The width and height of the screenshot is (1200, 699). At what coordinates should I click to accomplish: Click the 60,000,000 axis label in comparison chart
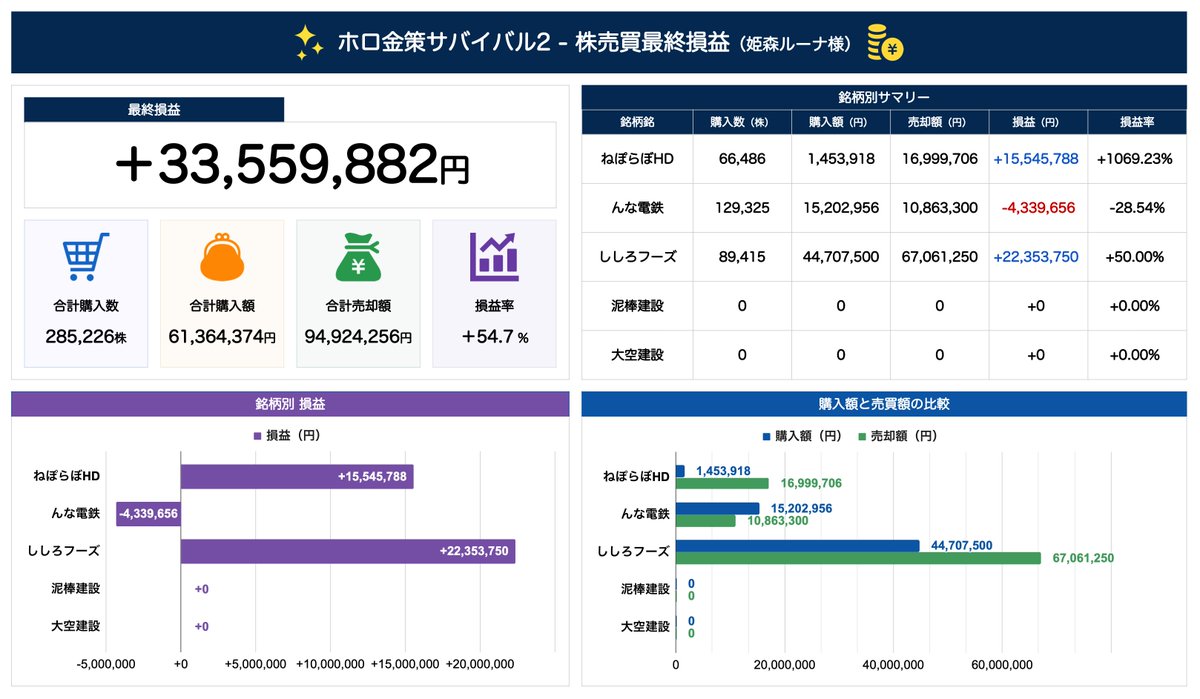click(x=1002, y=664)
